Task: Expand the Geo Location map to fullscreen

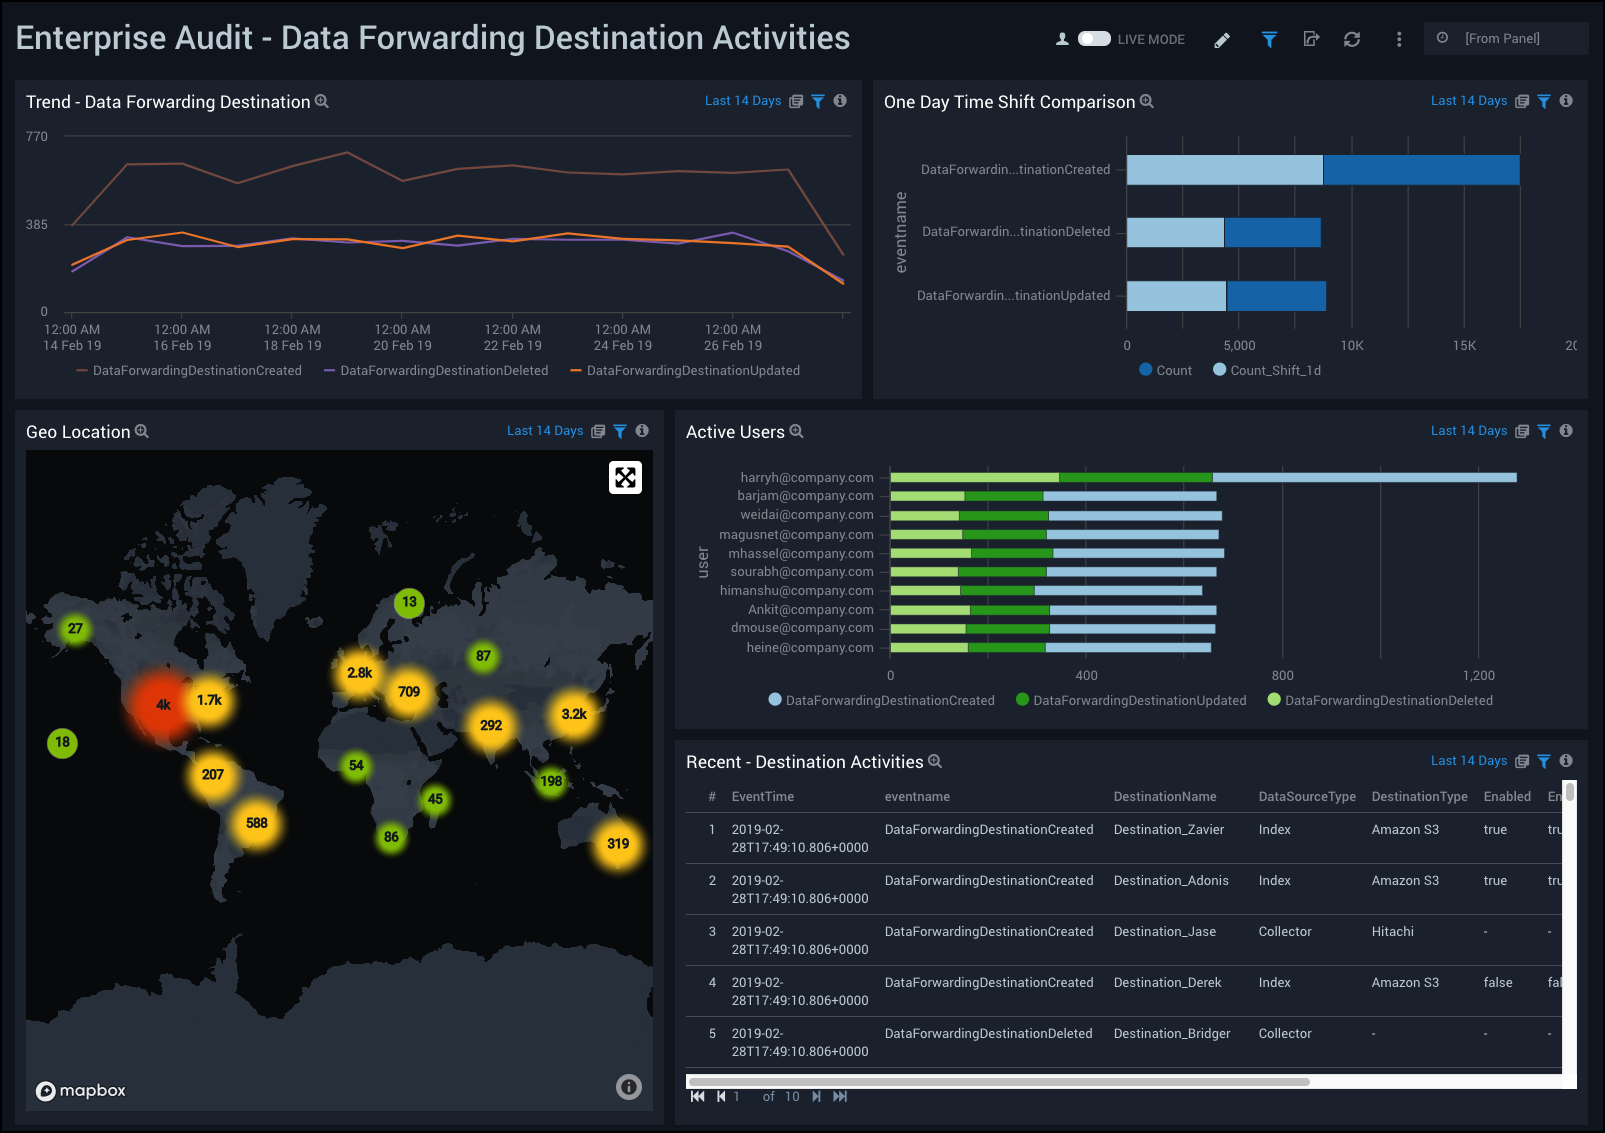Action: [625, 478]
